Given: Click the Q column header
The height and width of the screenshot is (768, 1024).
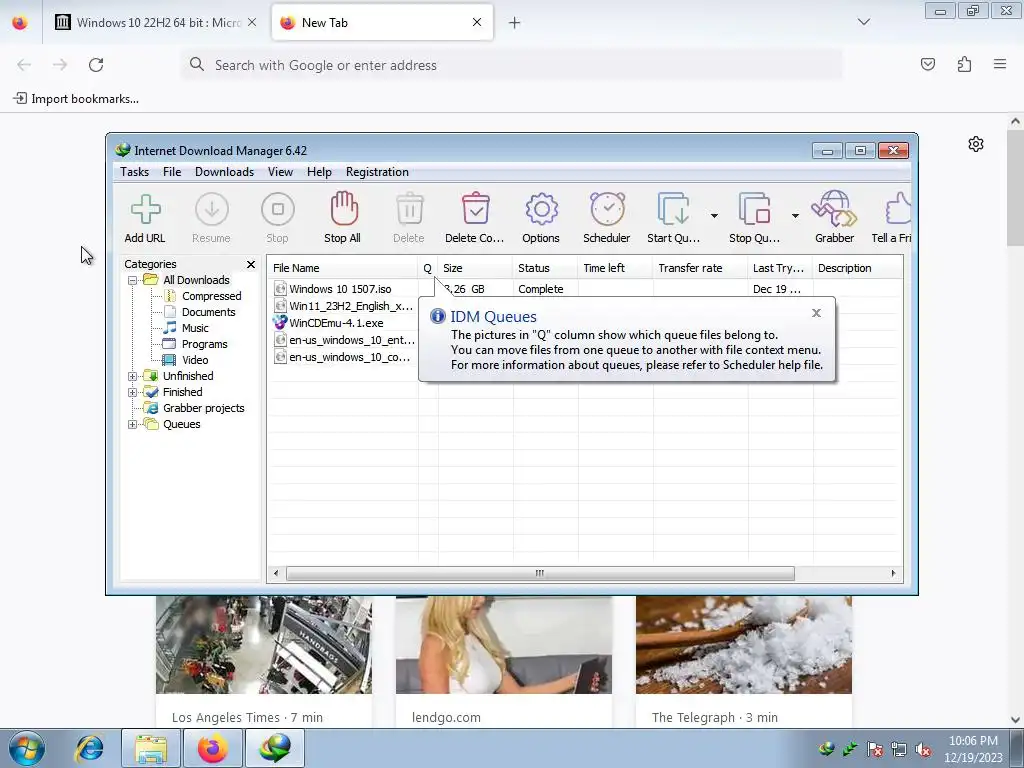Looking at the screenshot, I should tap(428, 268).
